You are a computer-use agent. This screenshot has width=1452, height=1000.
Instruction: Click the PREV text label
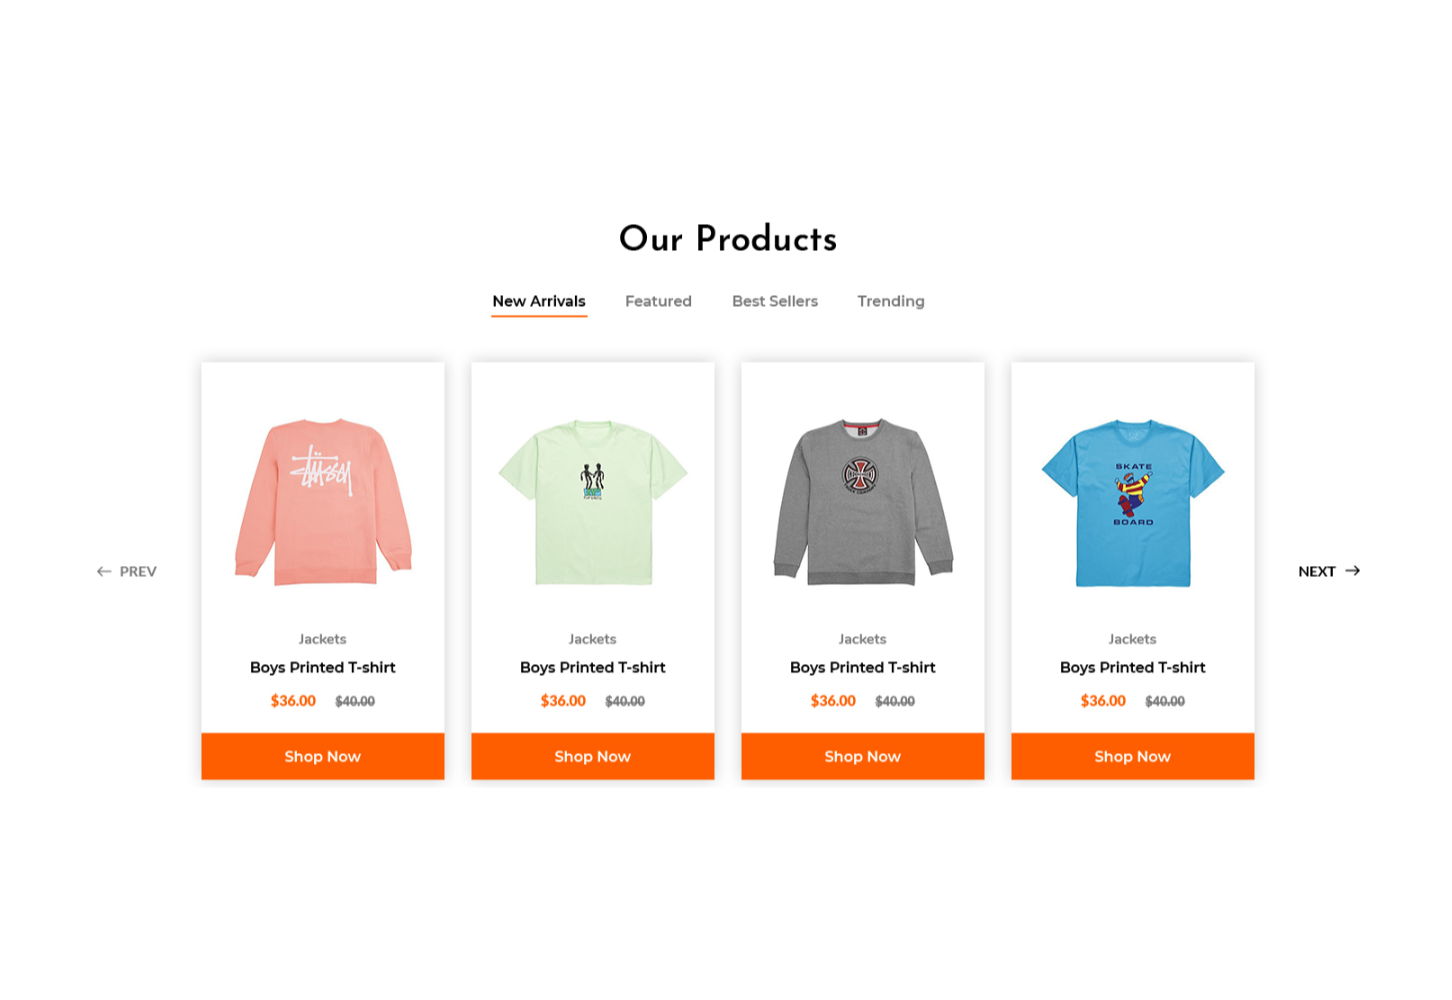138,572
